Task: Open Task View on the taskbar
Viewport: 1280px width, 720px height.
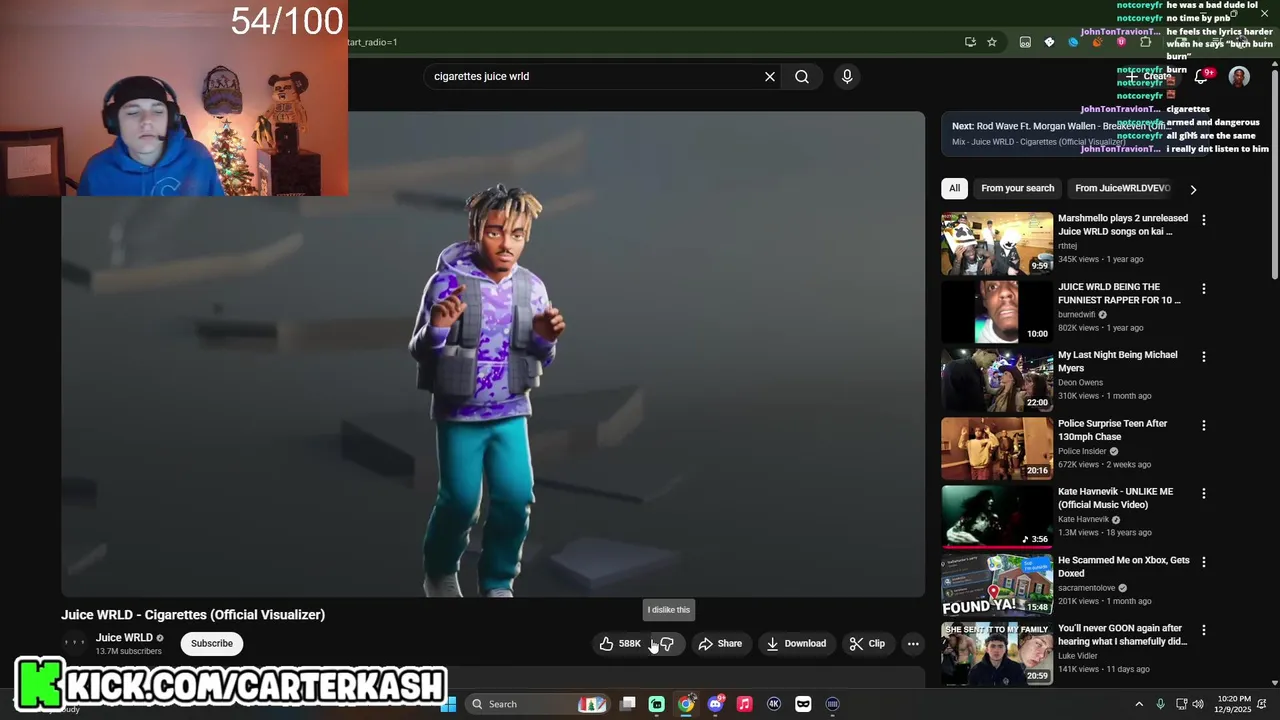Action: pyautogui.click(x=627, y=704)
